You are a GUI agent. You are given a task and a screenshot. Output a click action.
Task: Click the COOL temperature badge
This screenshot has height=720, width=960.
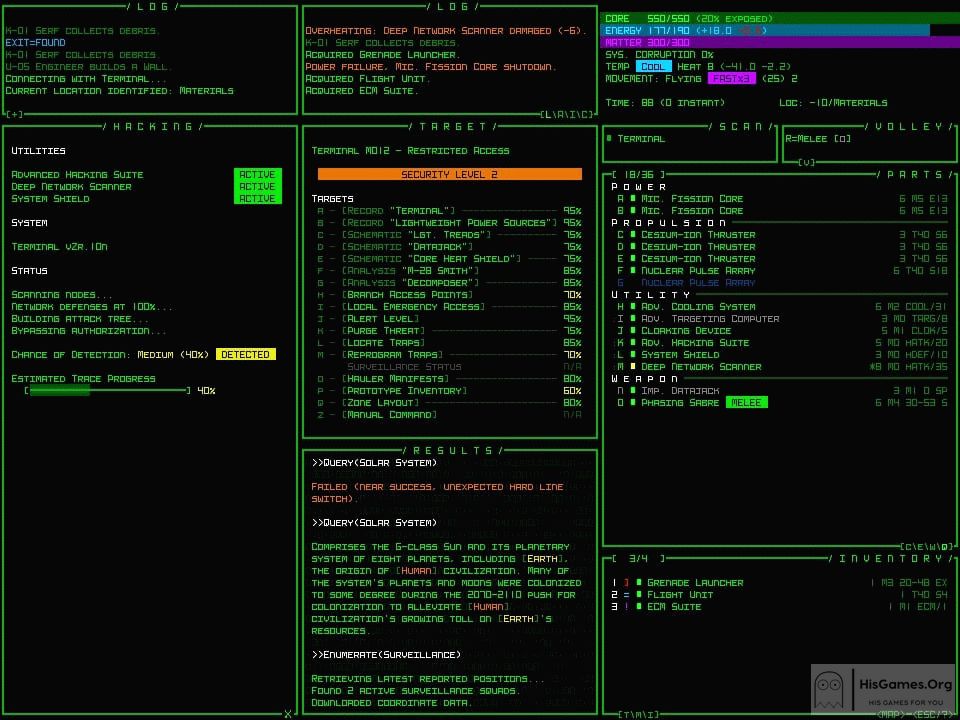(x=653, y=66)
